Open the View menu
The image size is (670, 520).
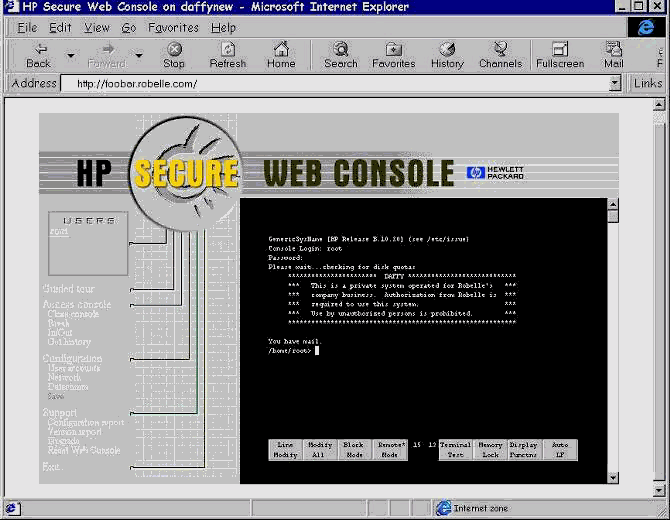(97, 28)
